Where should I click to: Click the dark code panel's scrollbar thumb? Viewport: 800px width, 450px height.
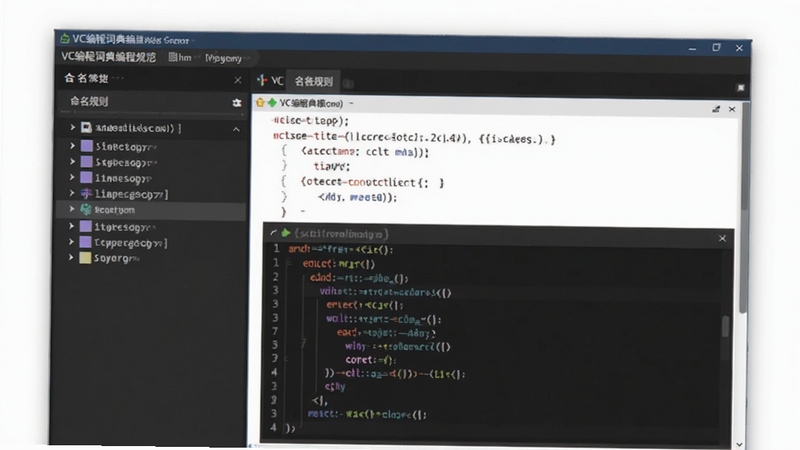726,326
